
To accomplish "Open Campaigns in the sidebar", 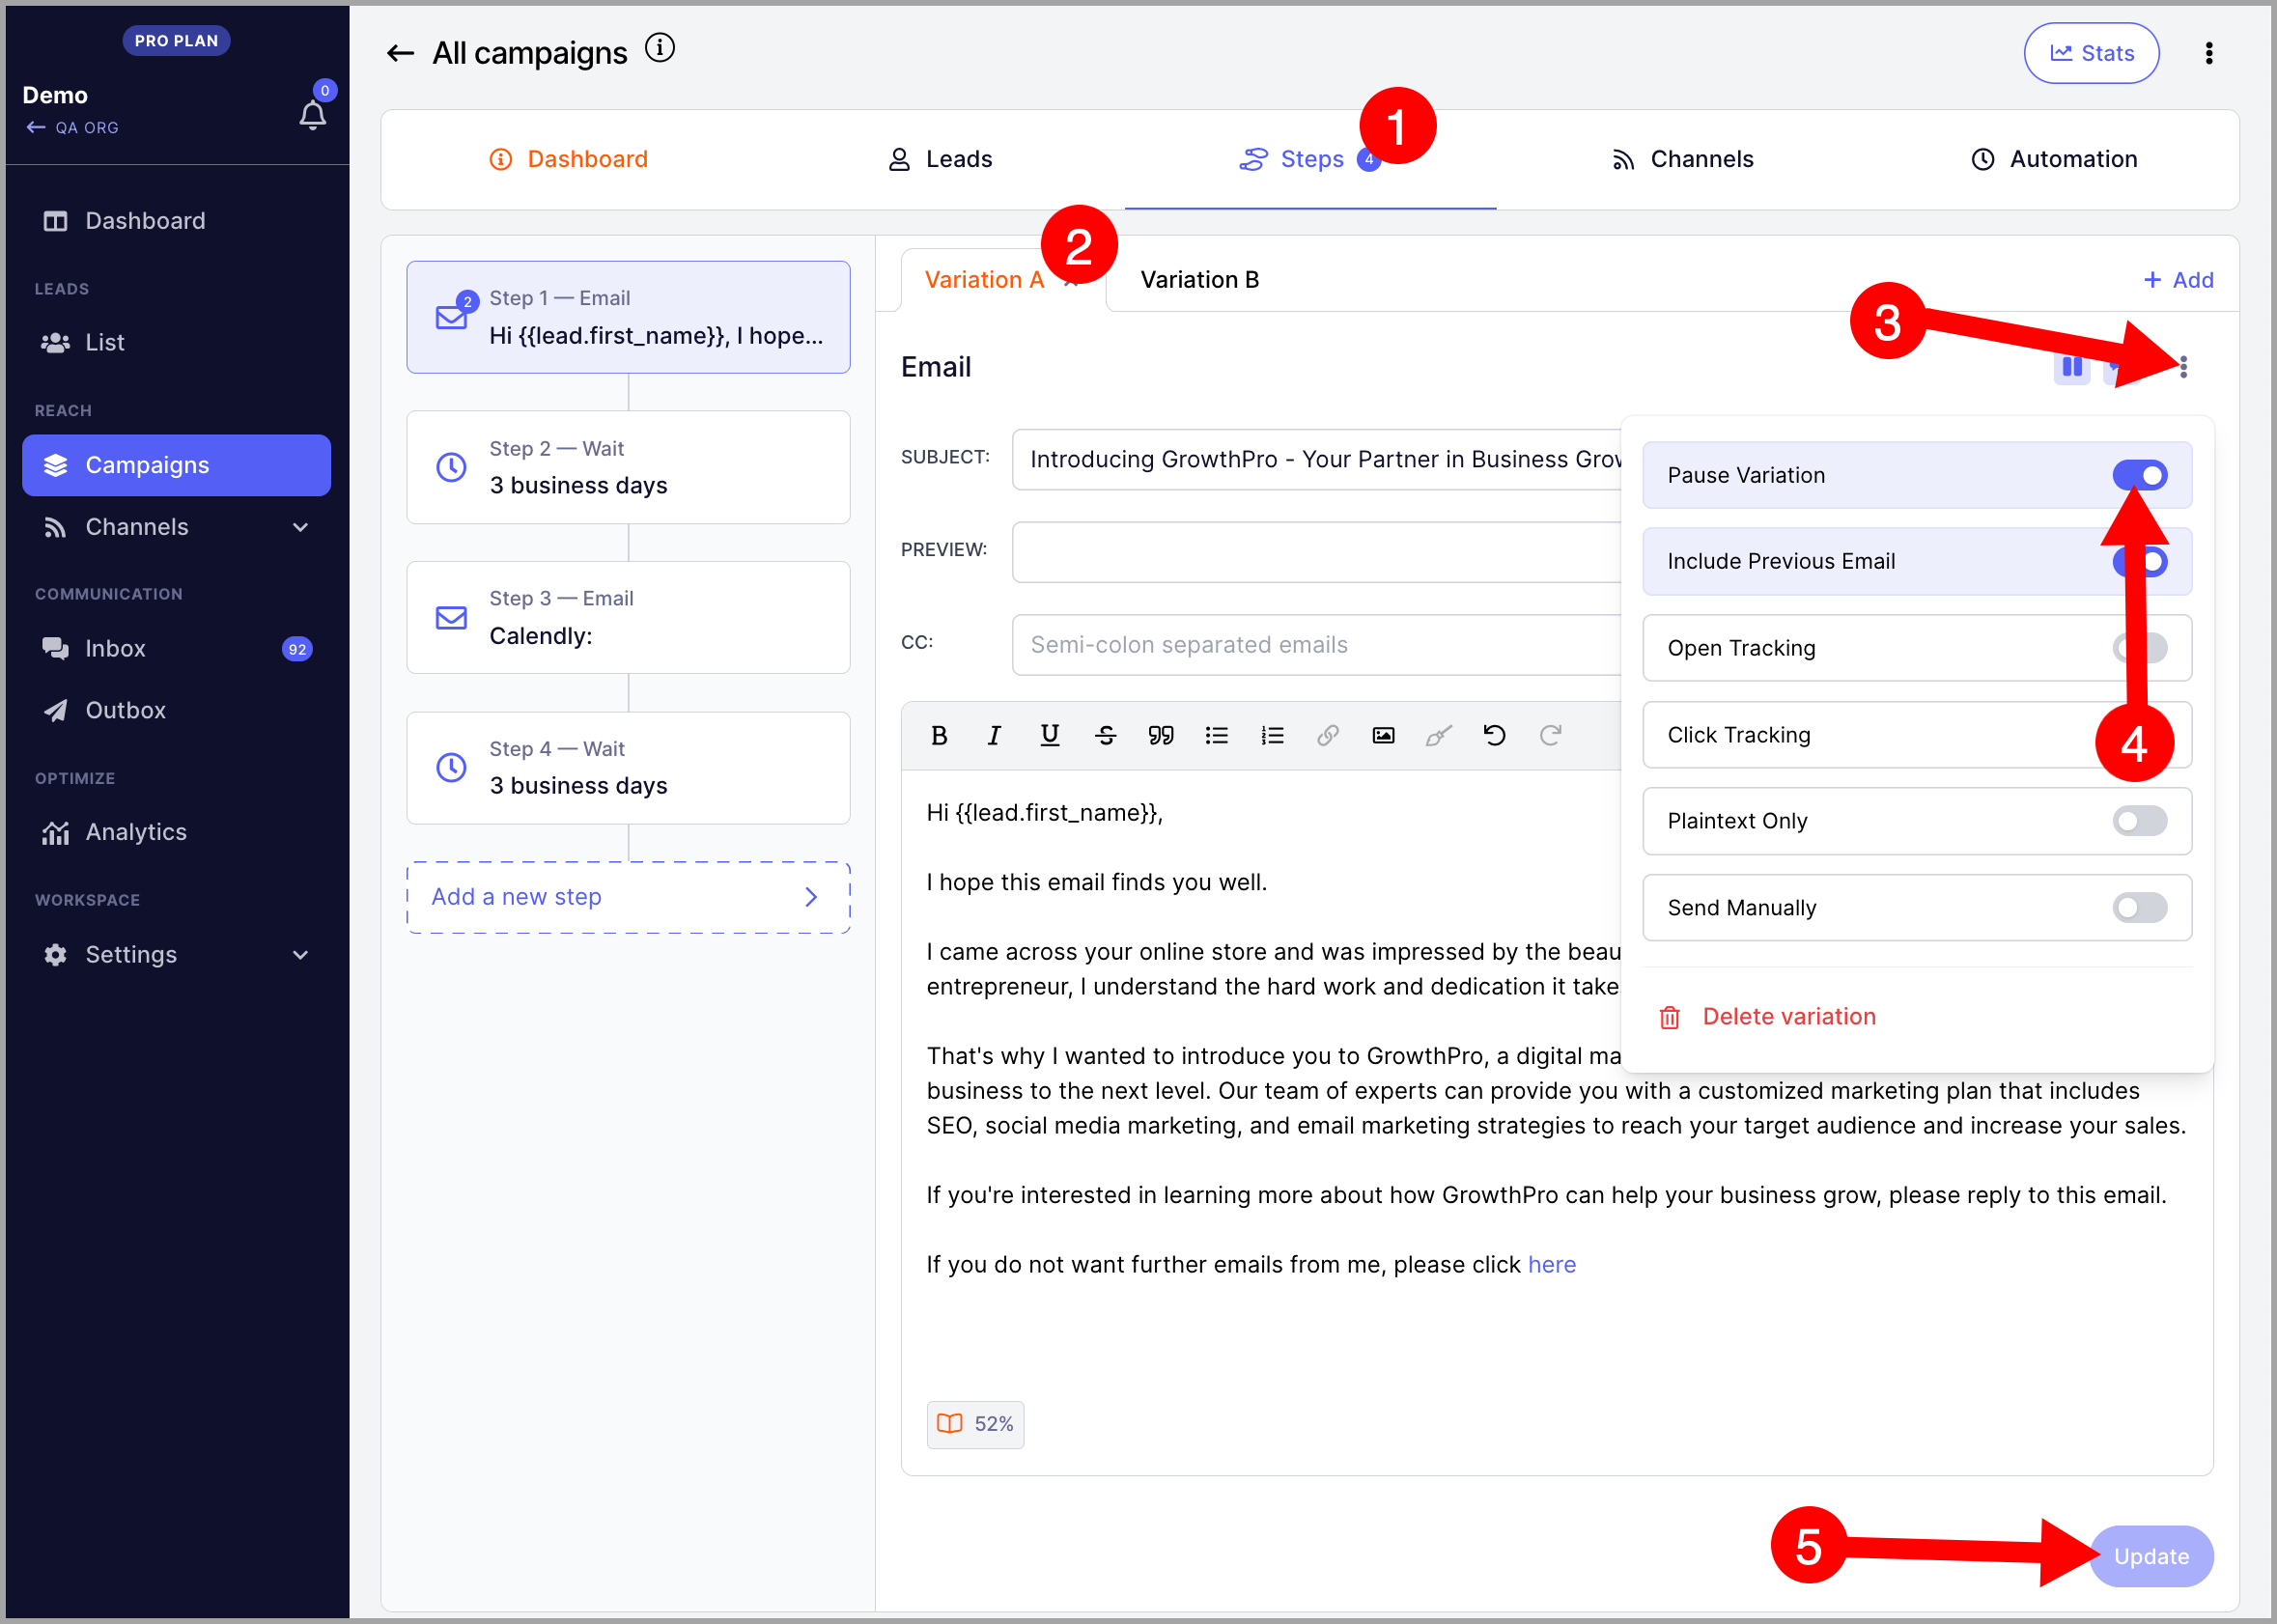I will click(x=176, y=465).
